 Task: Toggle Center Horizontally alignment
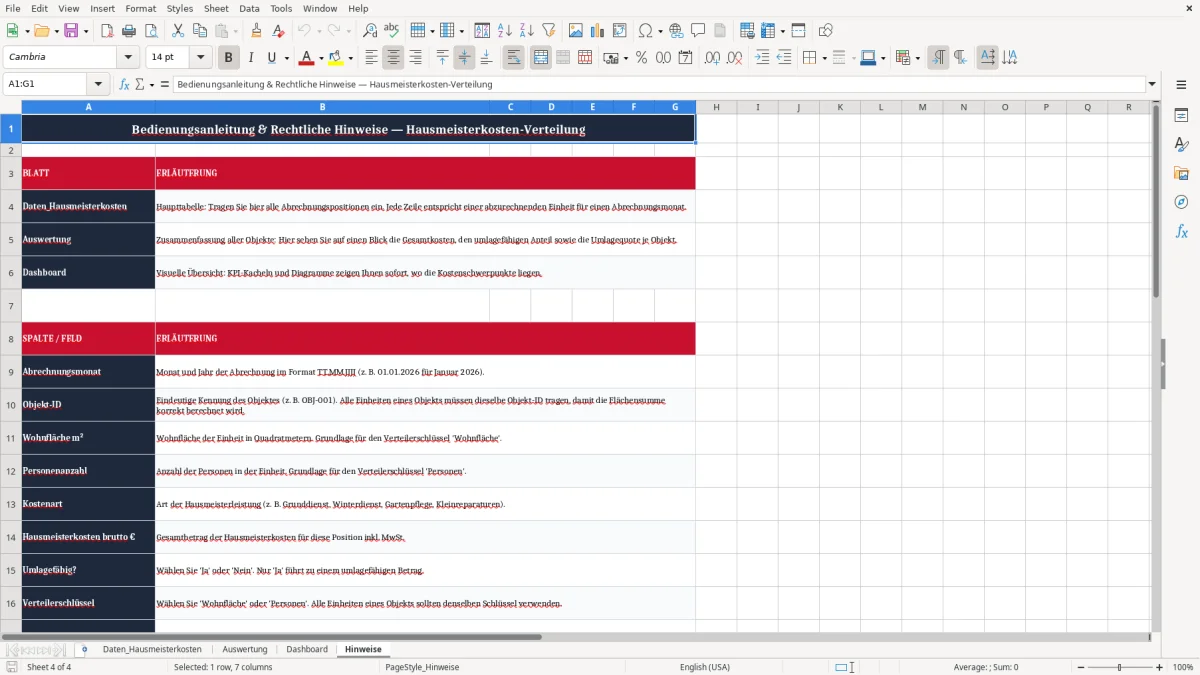pos(393,58)
